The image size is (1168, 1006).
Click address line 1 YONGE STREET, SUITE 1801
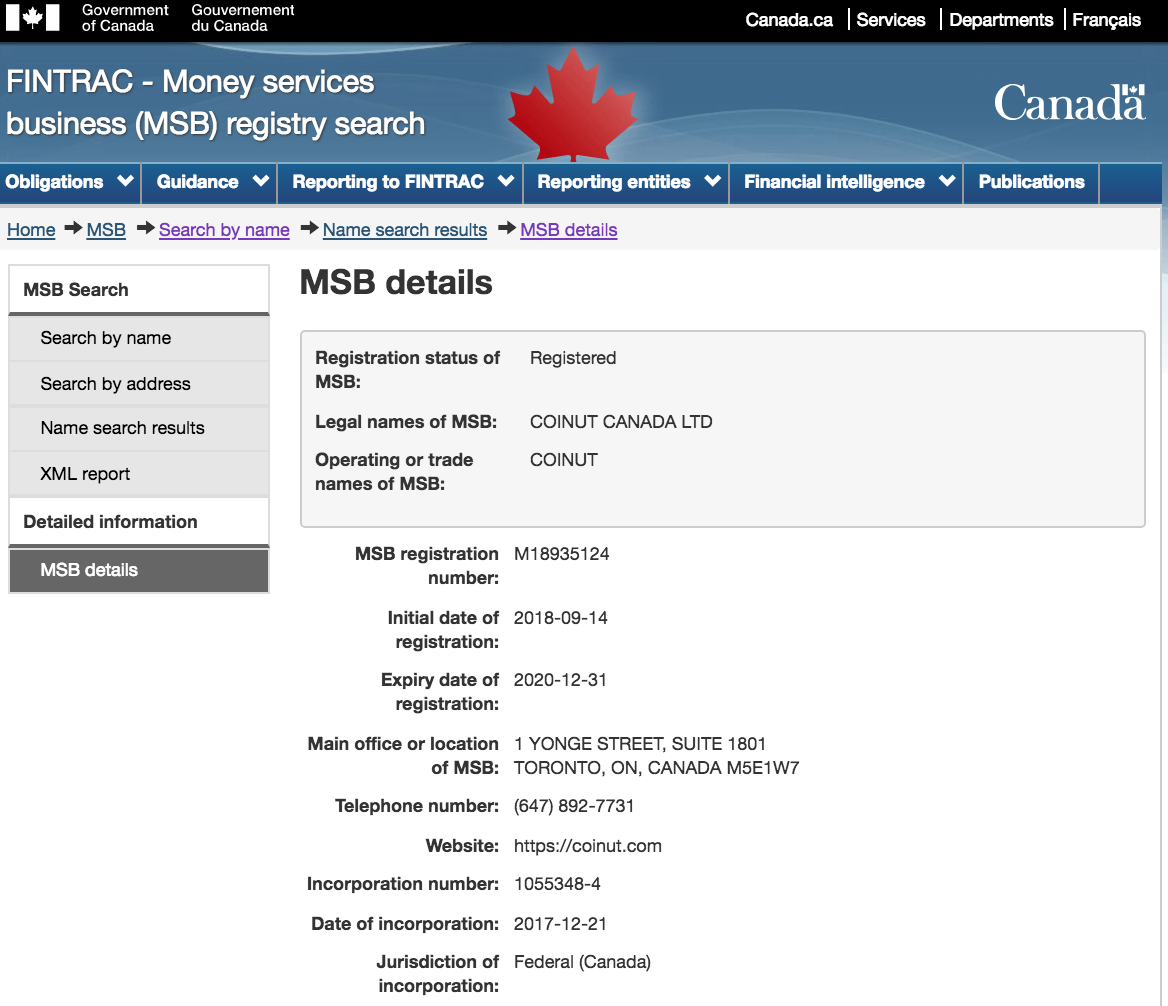(x=639, y=744)
